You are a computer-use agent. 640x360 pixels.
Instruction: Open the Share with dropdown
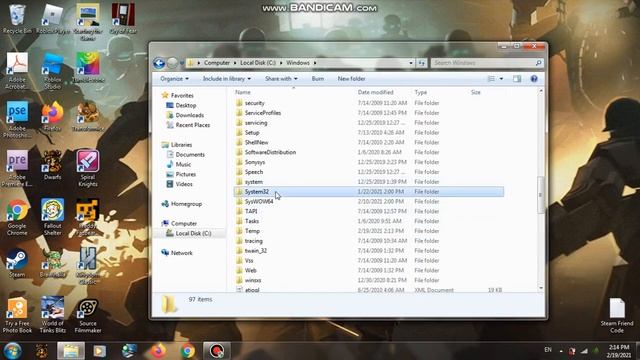281,79
